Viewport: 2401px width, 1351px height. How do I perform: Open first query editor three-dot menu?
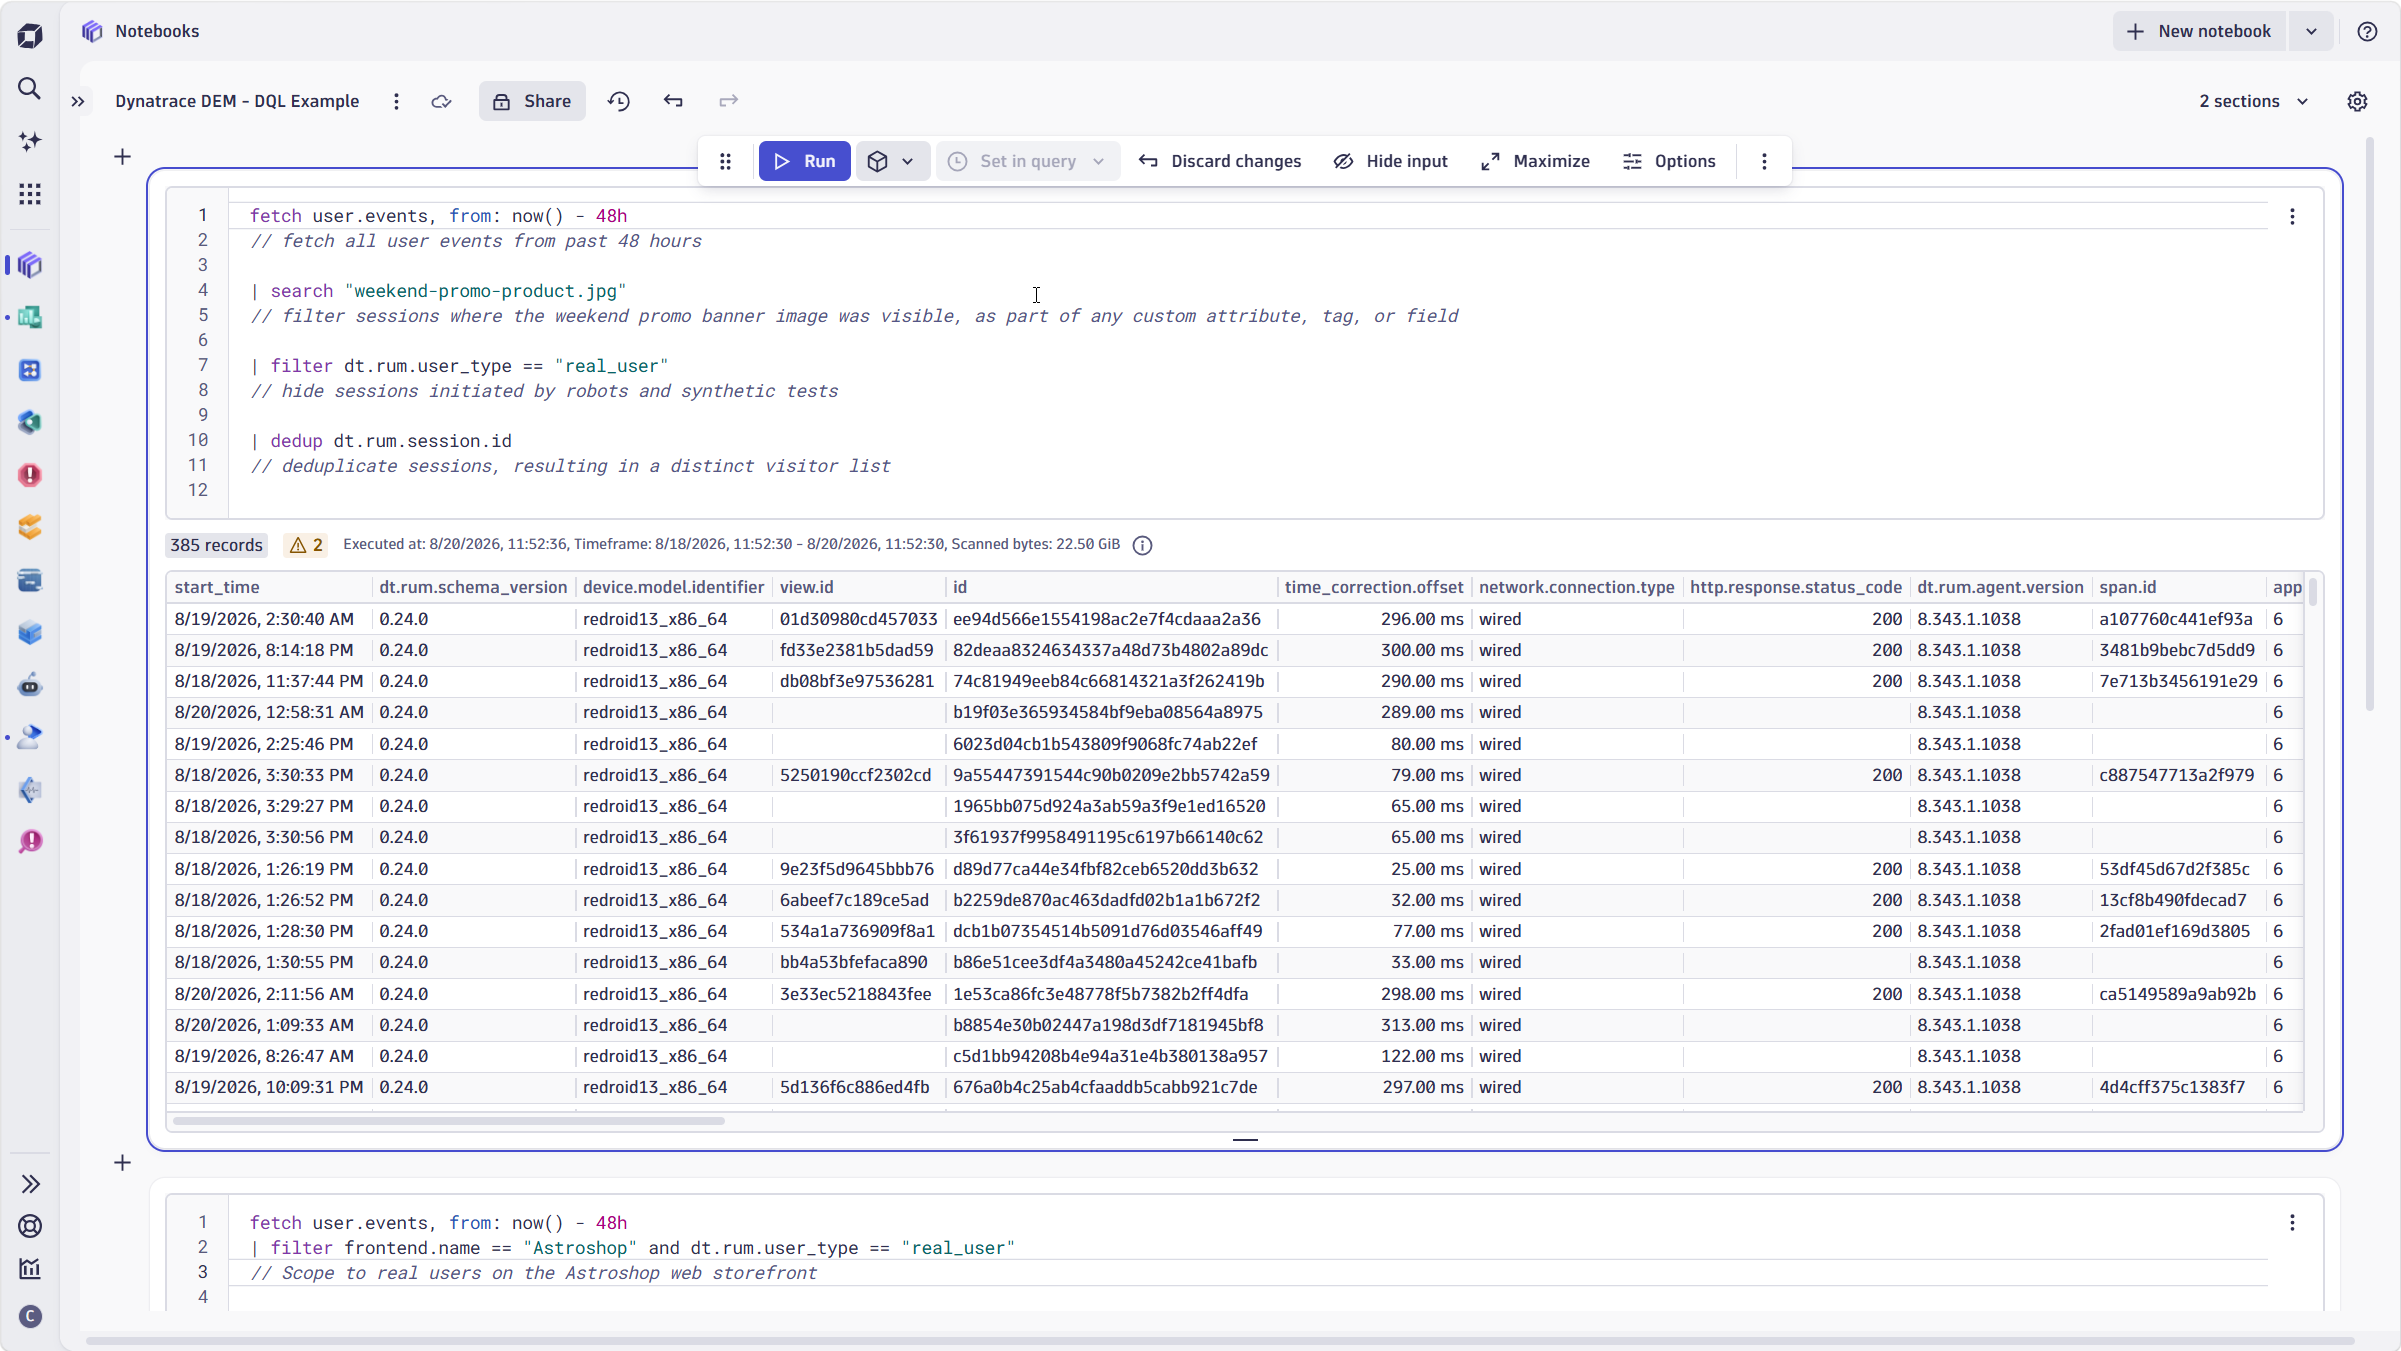[2292, 216]
